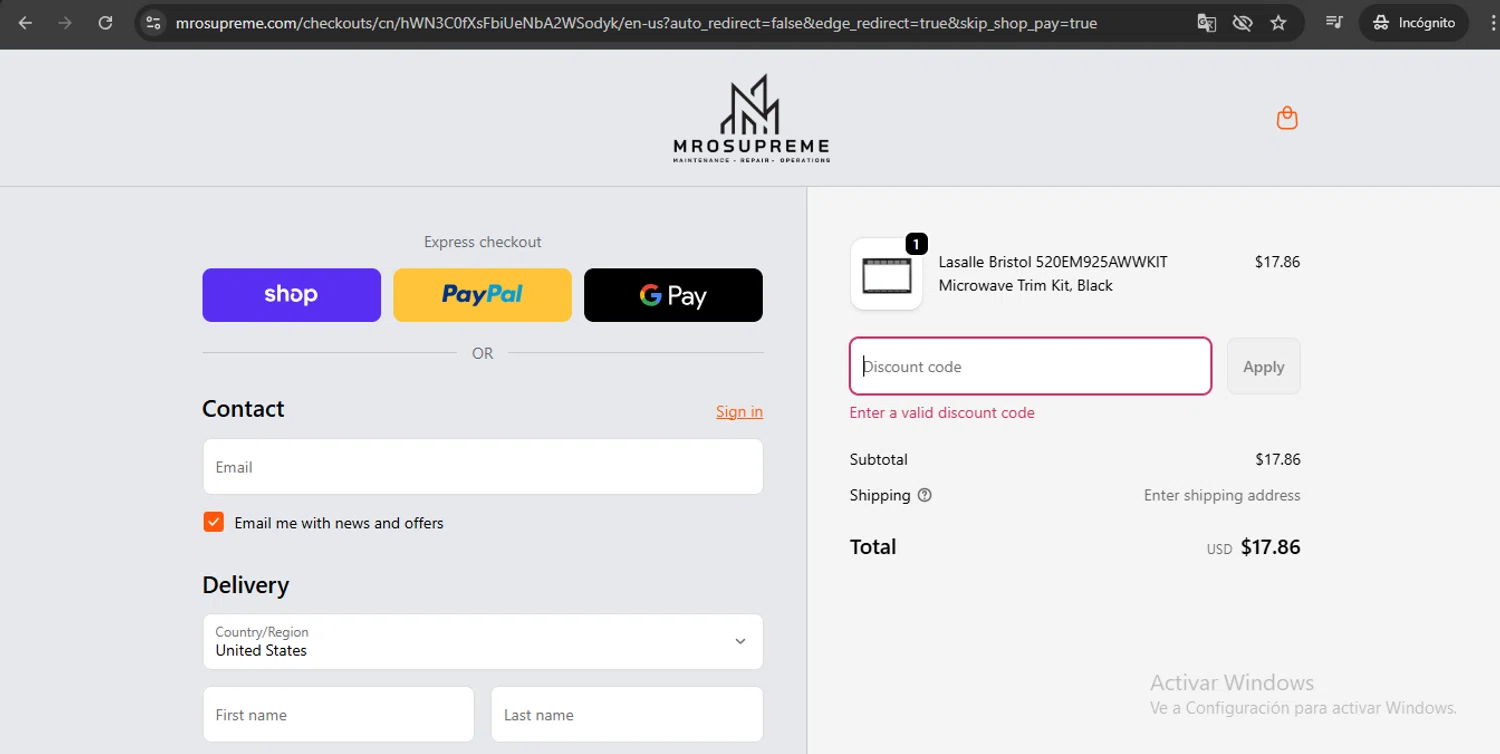Uncheck Email me with news and offers
The height and width of the screenshot is (754, 1500).
click(213, 522)
